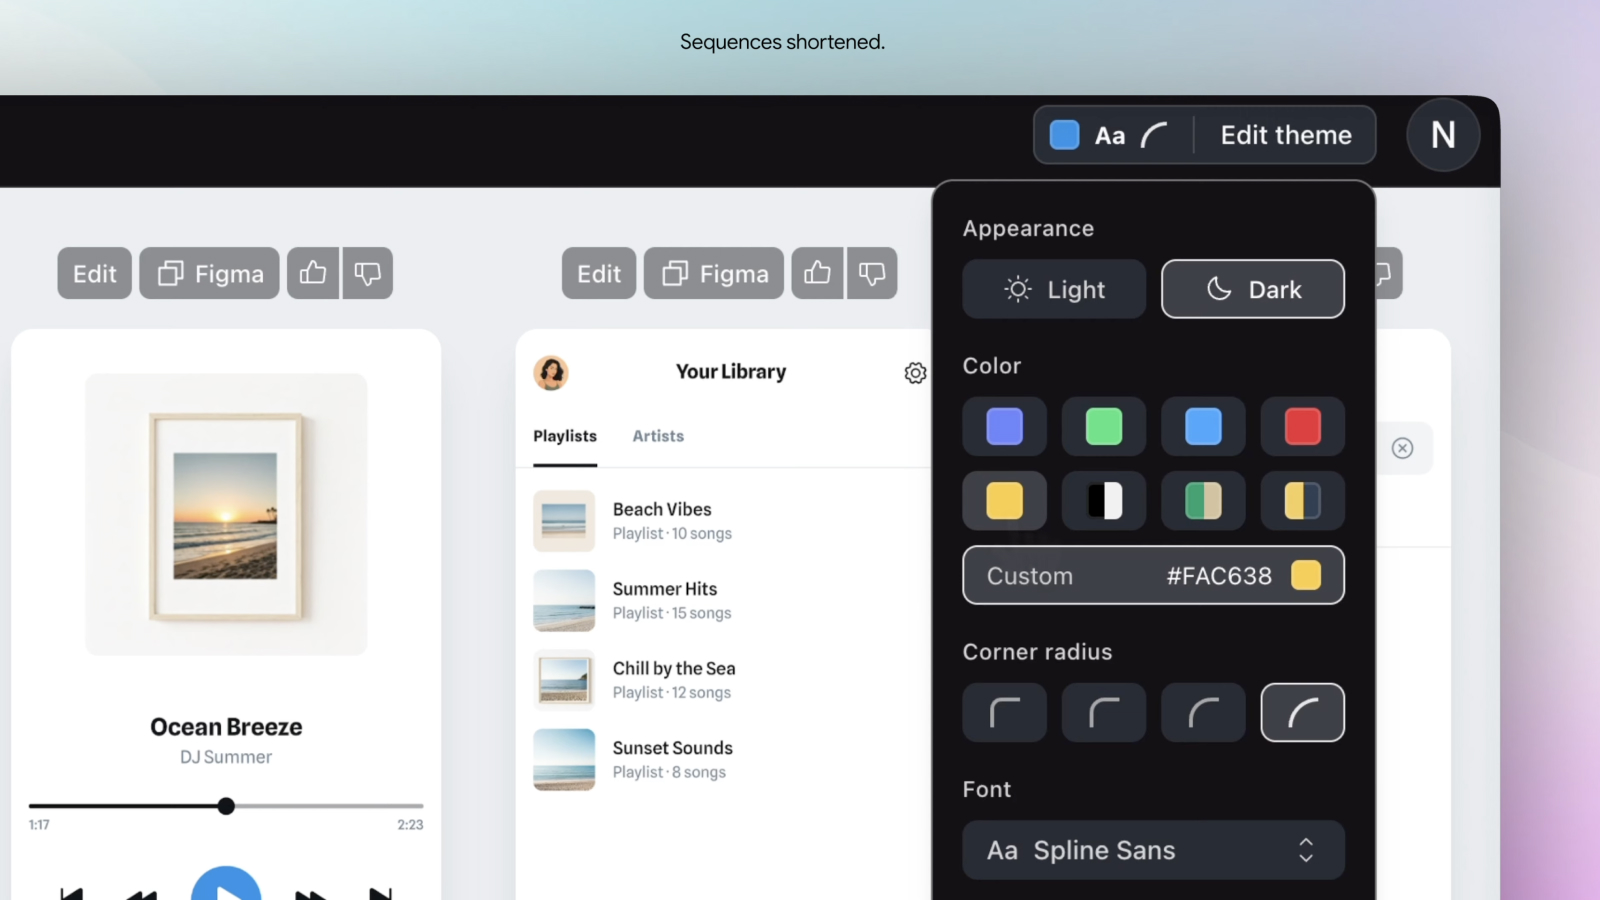The image size is (1600, 900).
Task: Keep Dark mode selected in Appearance
Action: click(1252, 289)
